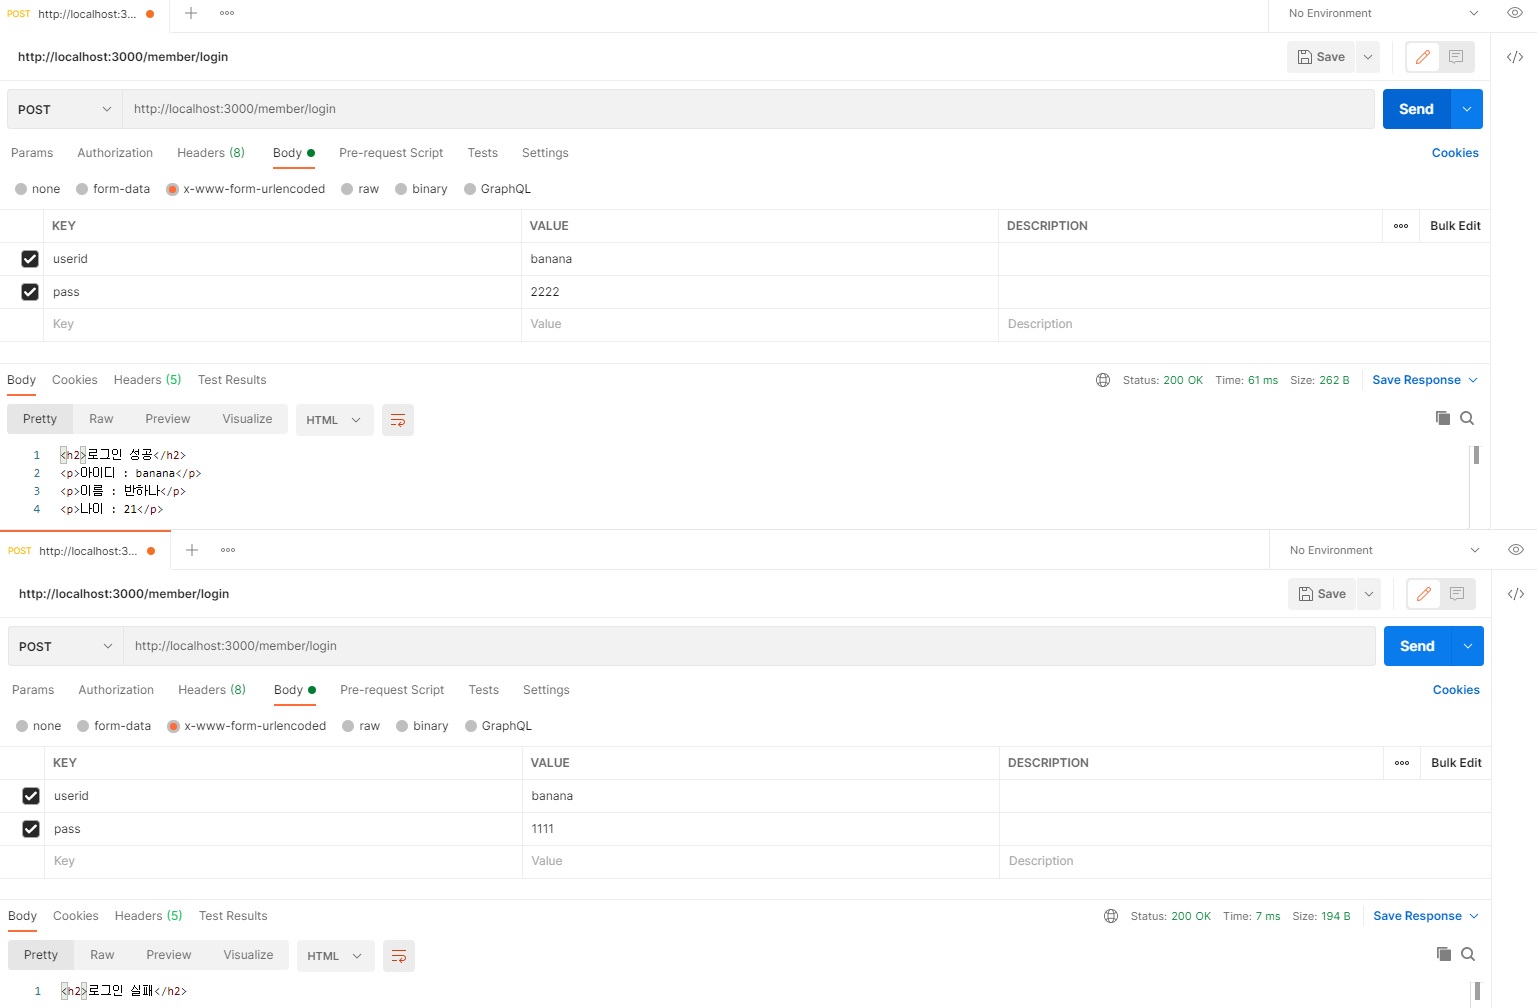
Task: Open No Environment selector in upper window
Action: (x=1383, y=13)
